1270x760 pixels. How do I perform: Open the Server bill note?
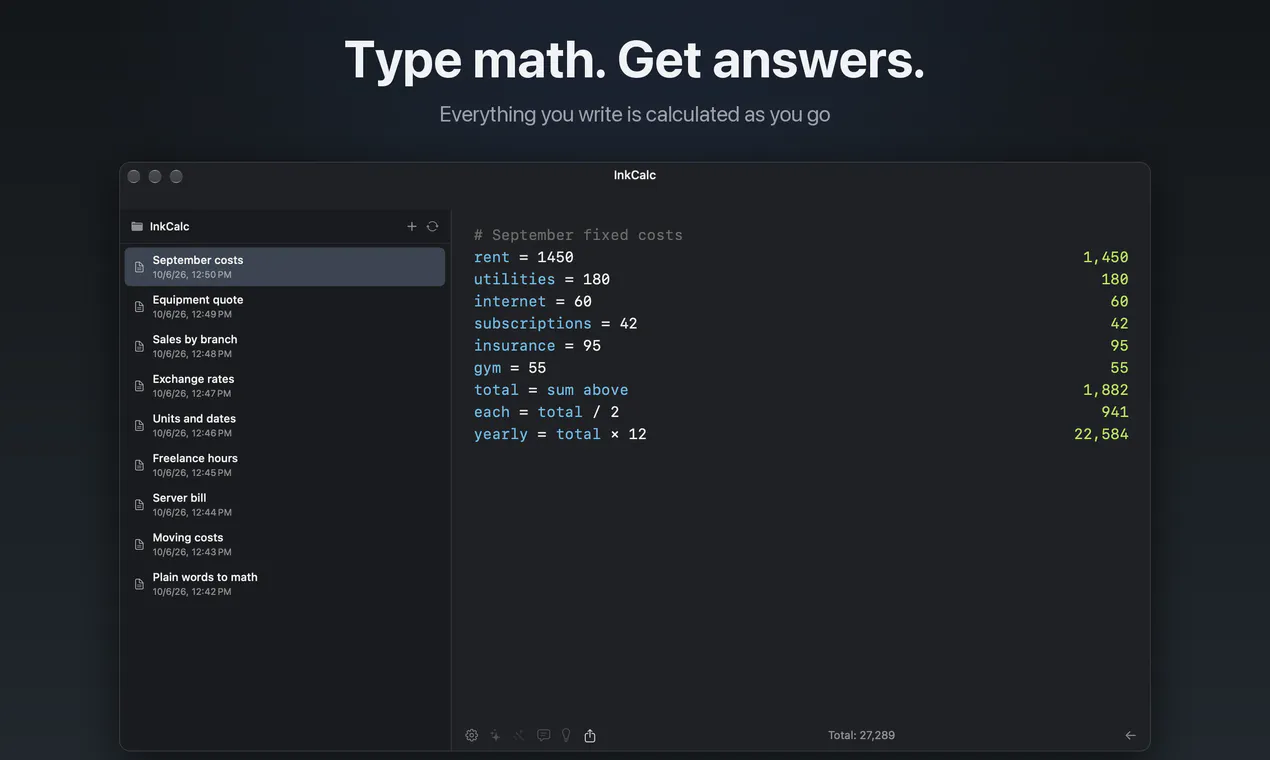285,504
